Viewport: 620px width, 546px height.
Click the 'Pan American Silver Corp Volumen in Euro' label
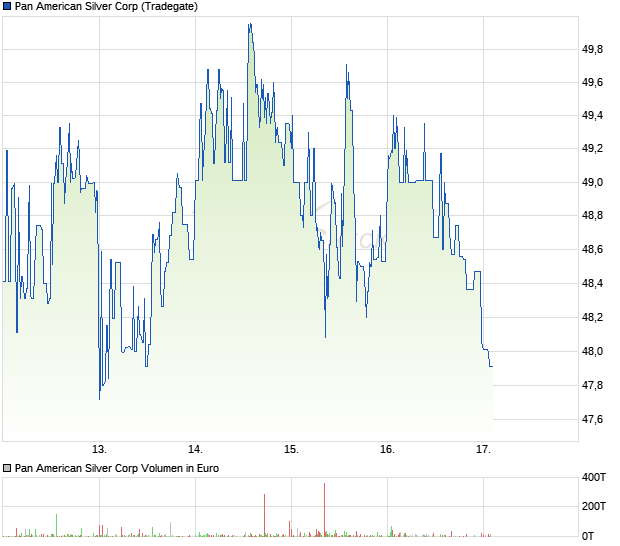click(117, 468)
